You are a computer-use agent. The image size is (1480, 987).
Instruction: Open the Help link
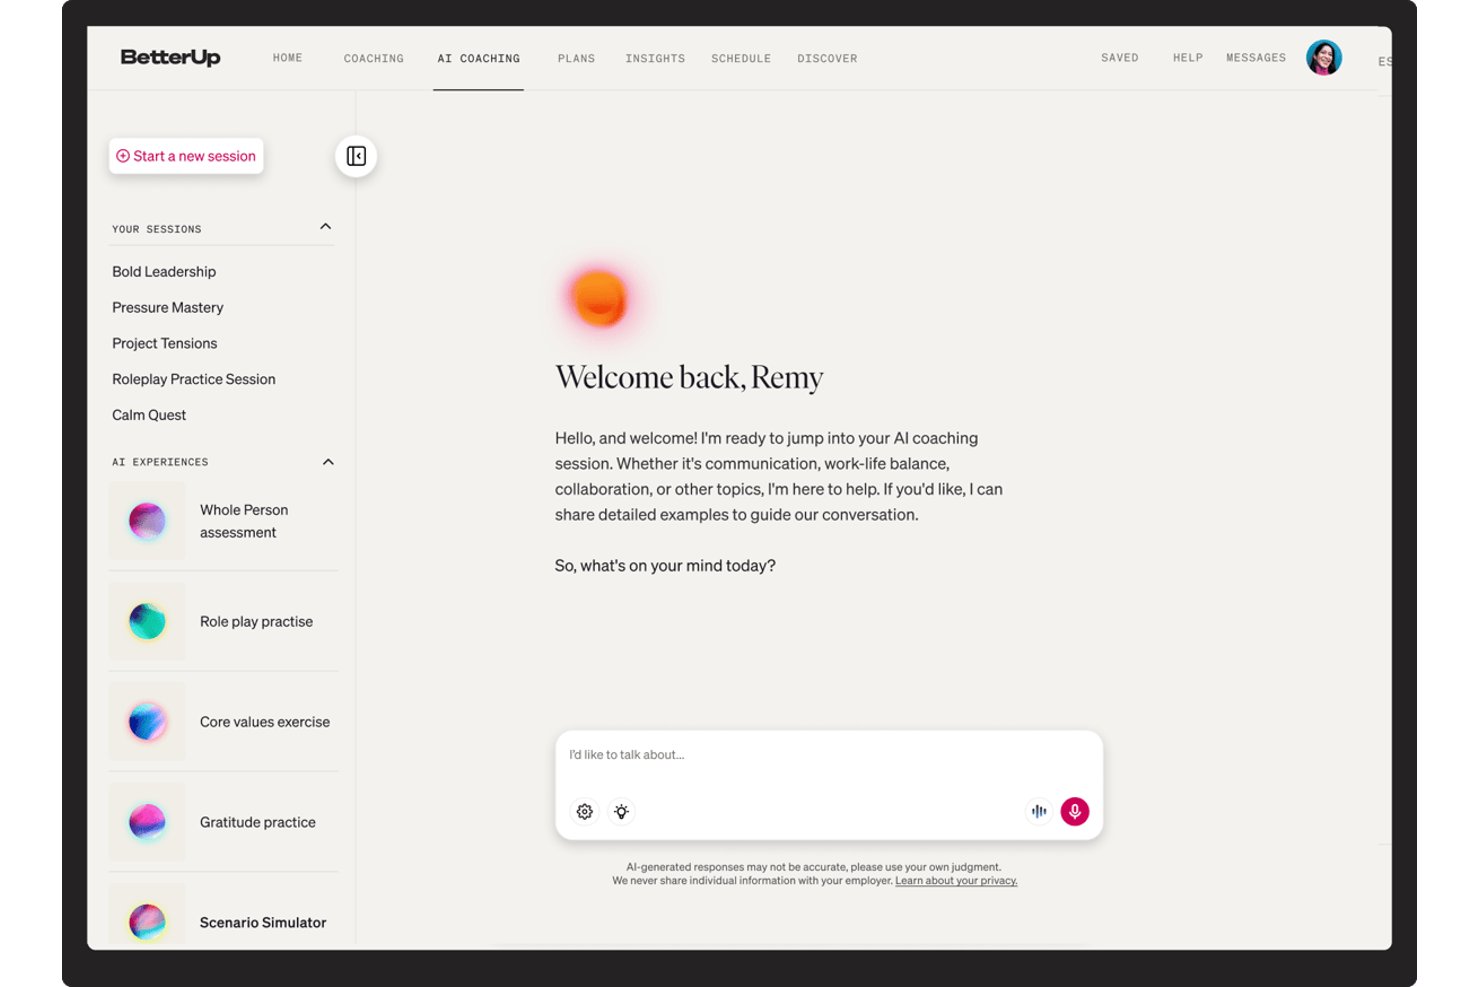[1188, 58]
